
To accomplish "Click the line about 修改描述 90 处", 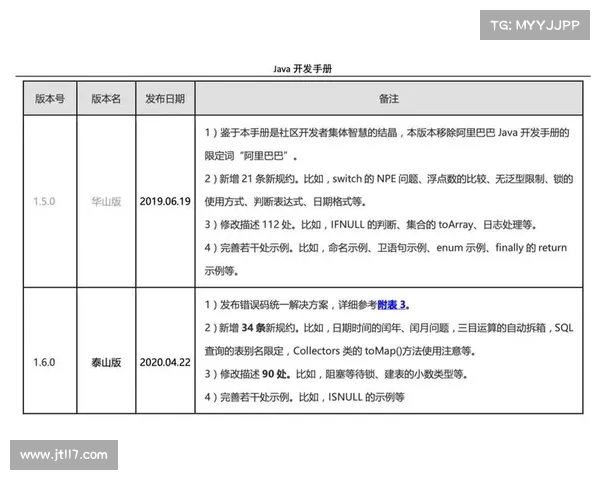I will click(336, 374).
